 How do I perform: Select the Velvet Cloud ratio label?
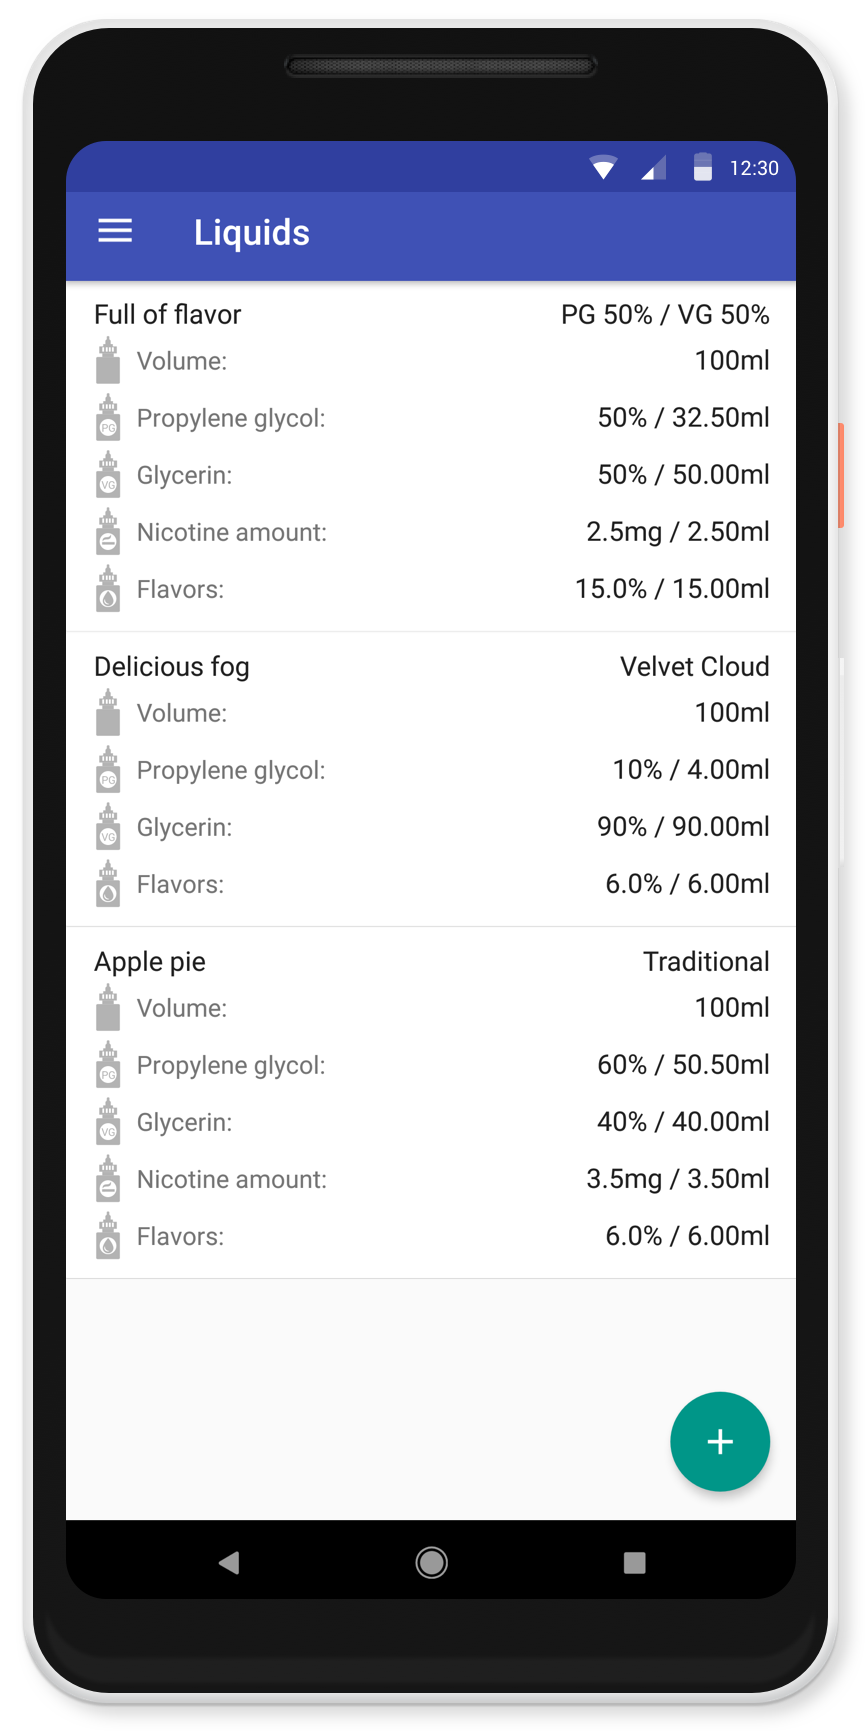pyautogui.click(x=694, y=667)
